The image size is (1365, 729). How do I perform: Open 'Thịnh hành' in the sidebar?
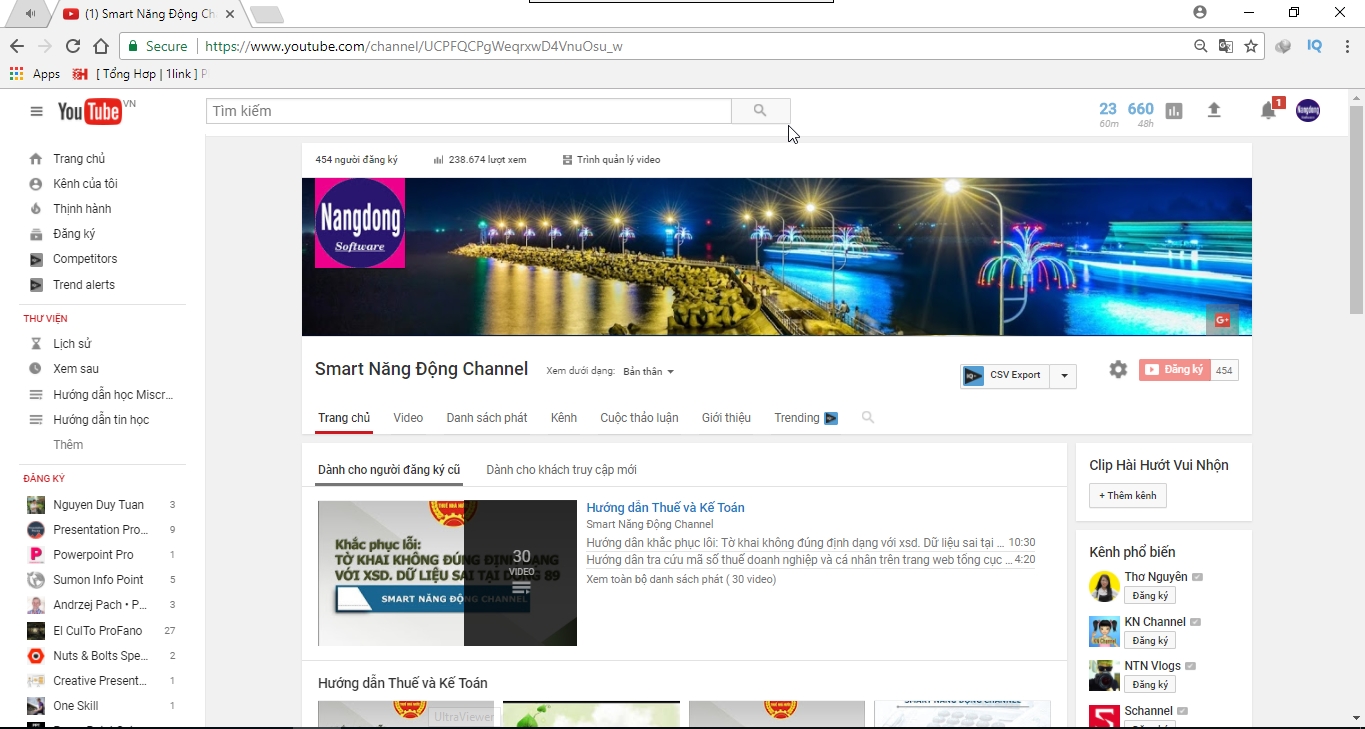[82, 209]
